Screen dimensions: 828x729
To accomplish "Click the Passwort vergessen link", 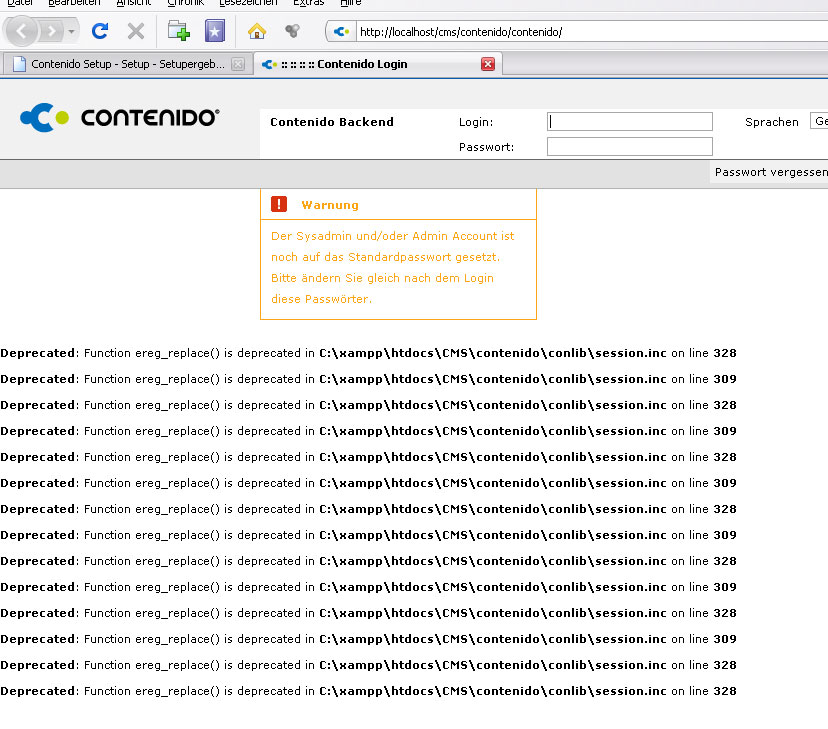I will click(x=770, y=172).
